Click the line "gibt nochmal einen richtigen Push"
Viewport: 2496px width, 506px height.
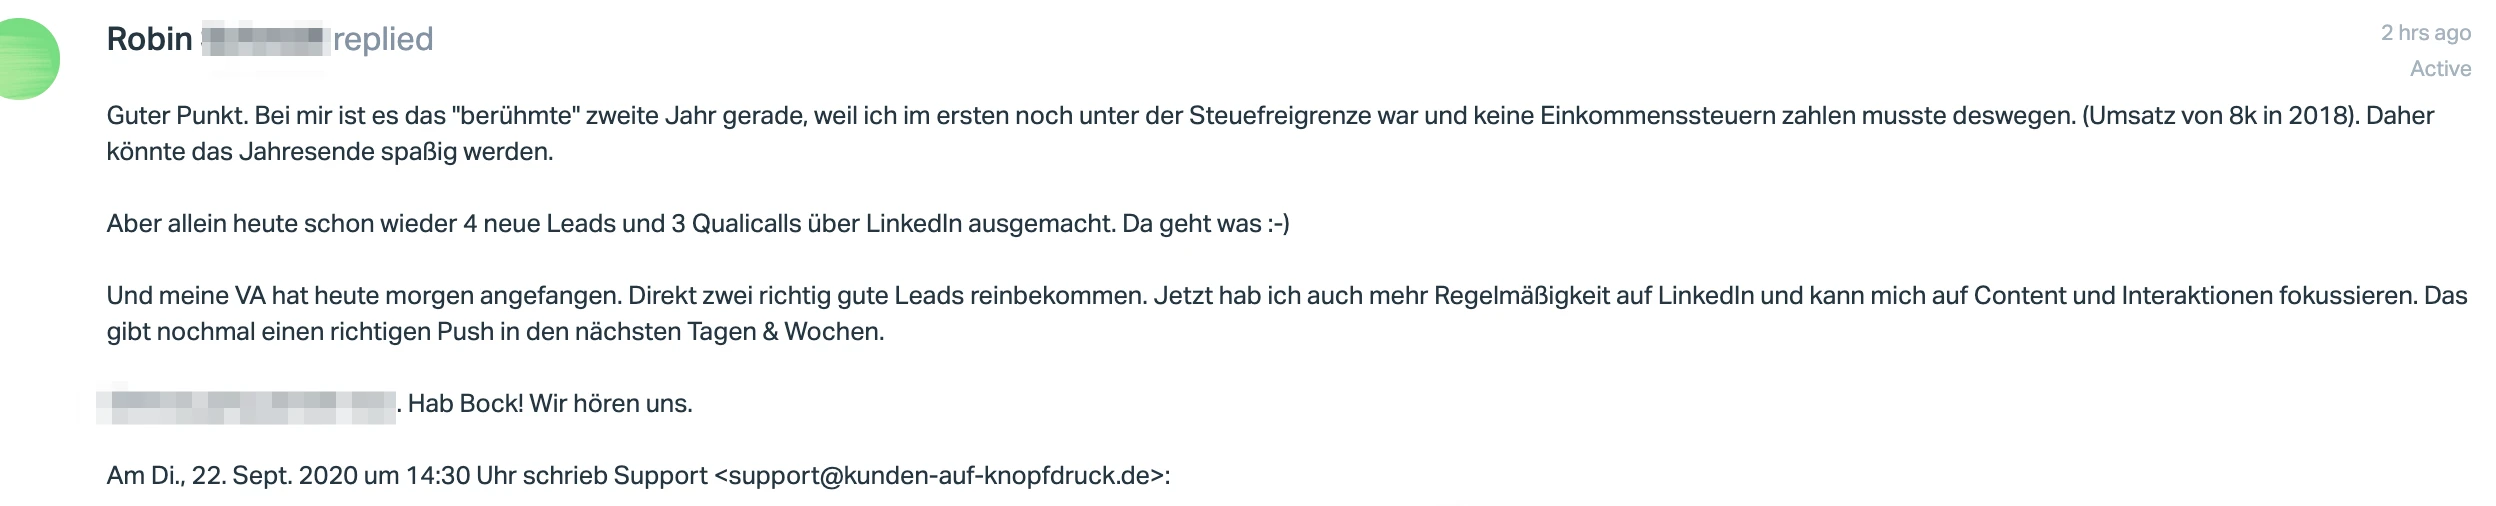click(495, 332)
